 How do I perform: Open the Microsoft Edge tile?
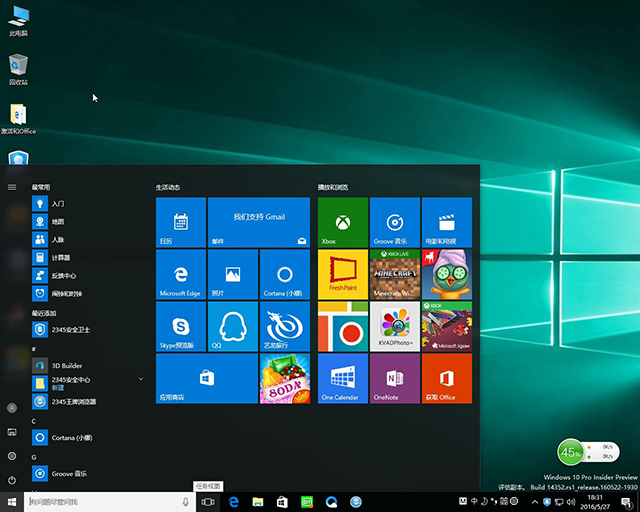click(x=181, y=275)
